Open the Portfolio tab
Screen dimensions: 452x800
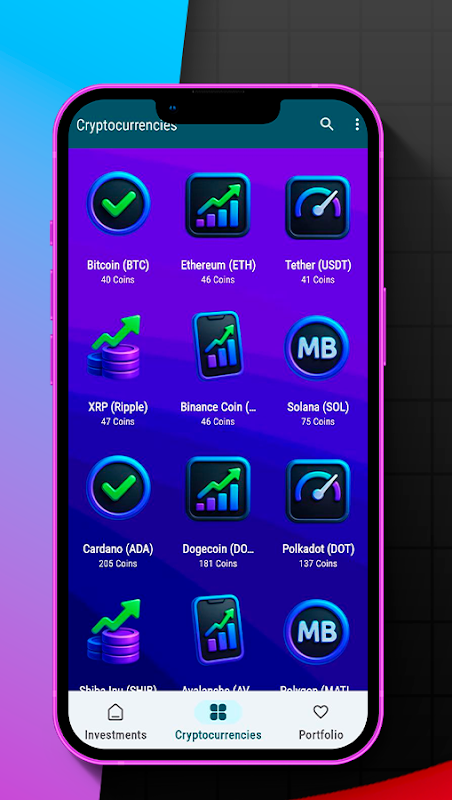pos(321,722)
